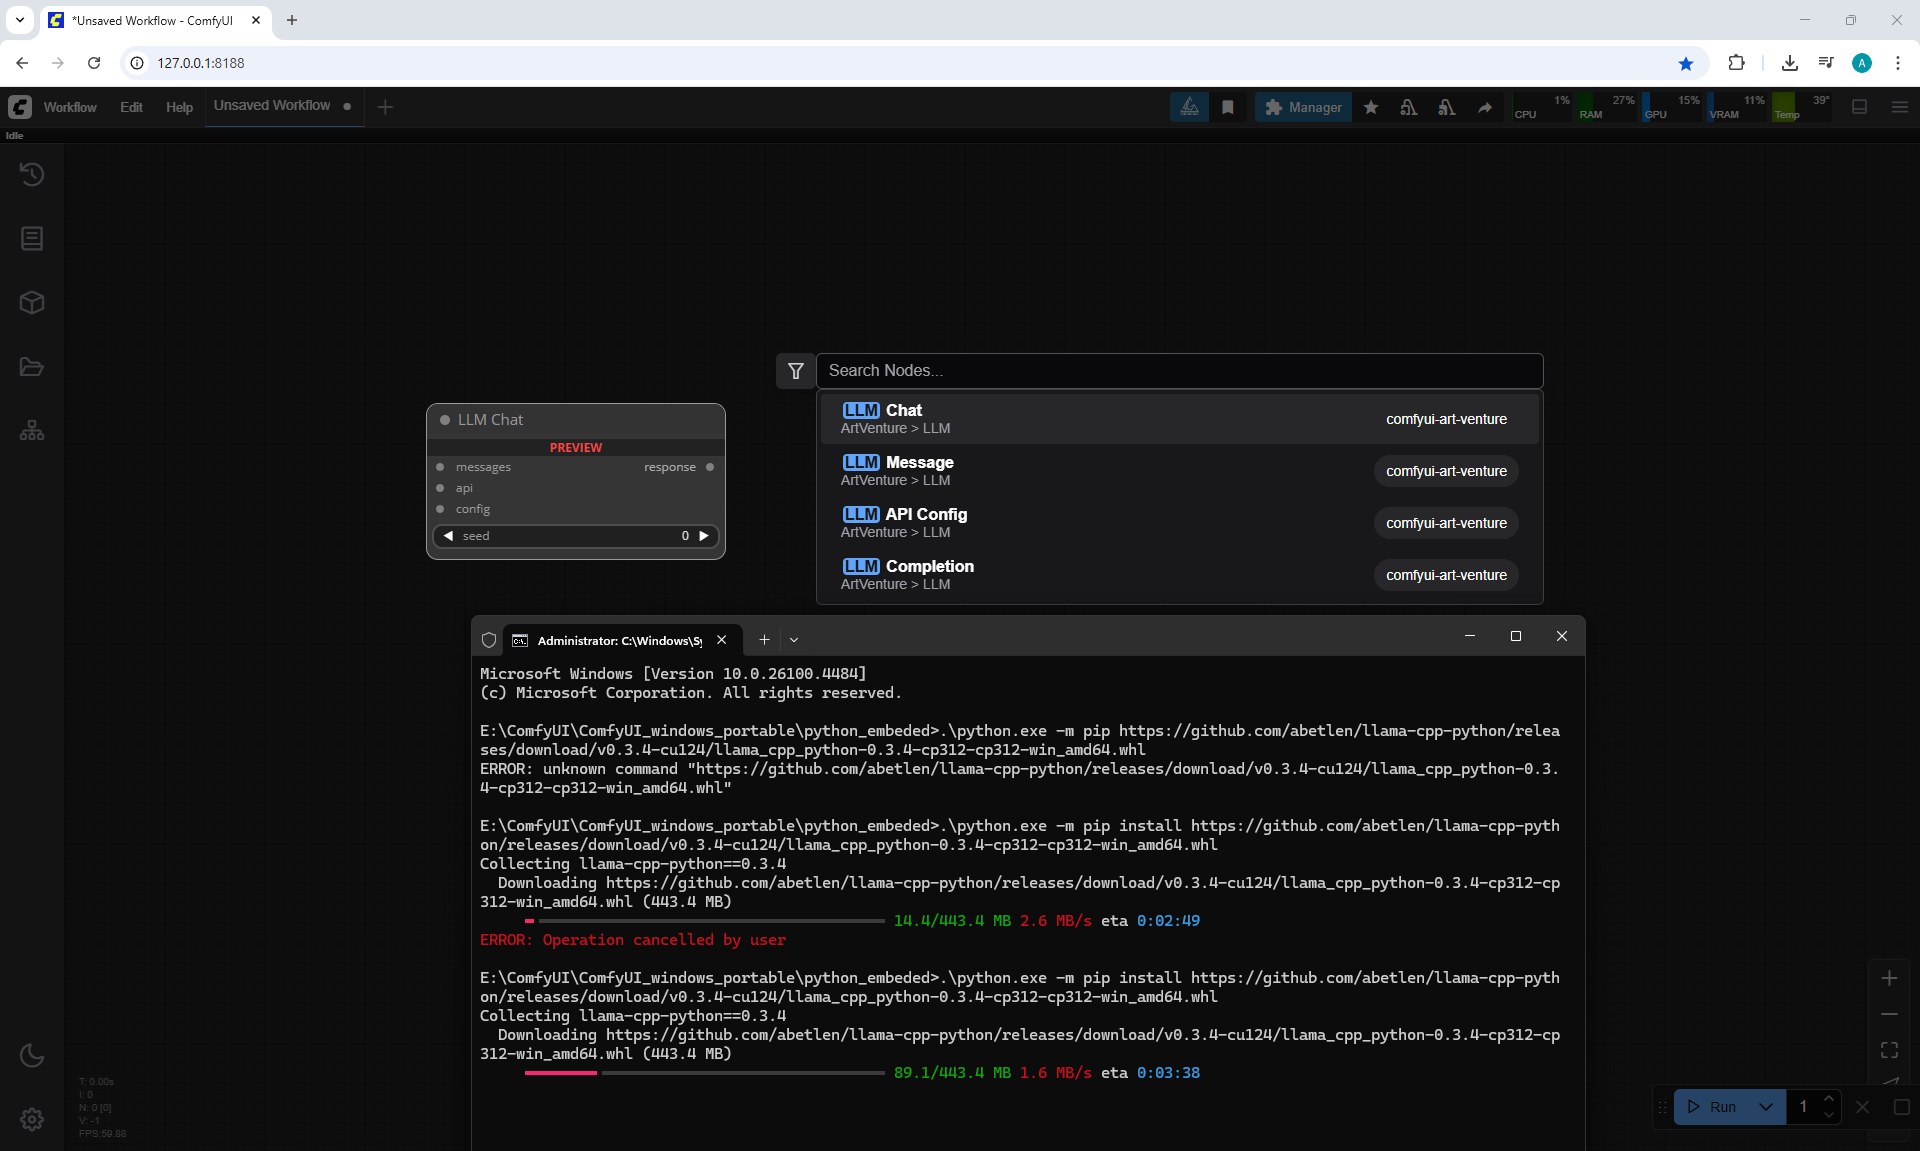Increase the seed value with the right arrow

tap(704, 536)
